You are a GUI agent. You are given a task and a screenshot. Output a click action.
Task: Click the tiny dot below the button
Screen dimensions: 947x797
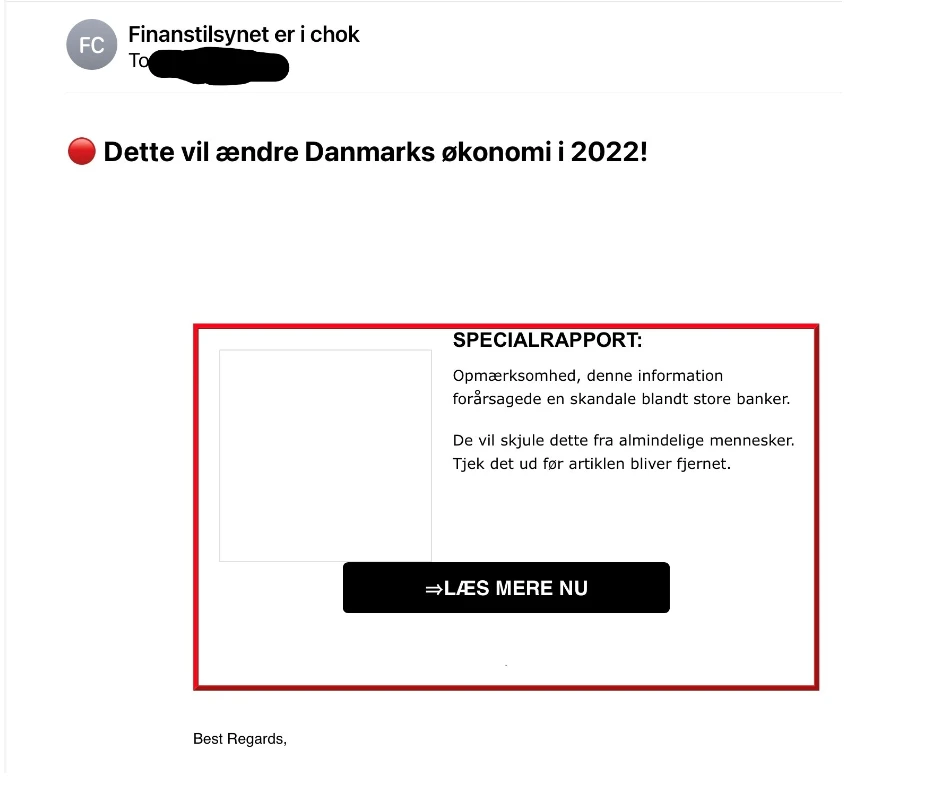506,665
